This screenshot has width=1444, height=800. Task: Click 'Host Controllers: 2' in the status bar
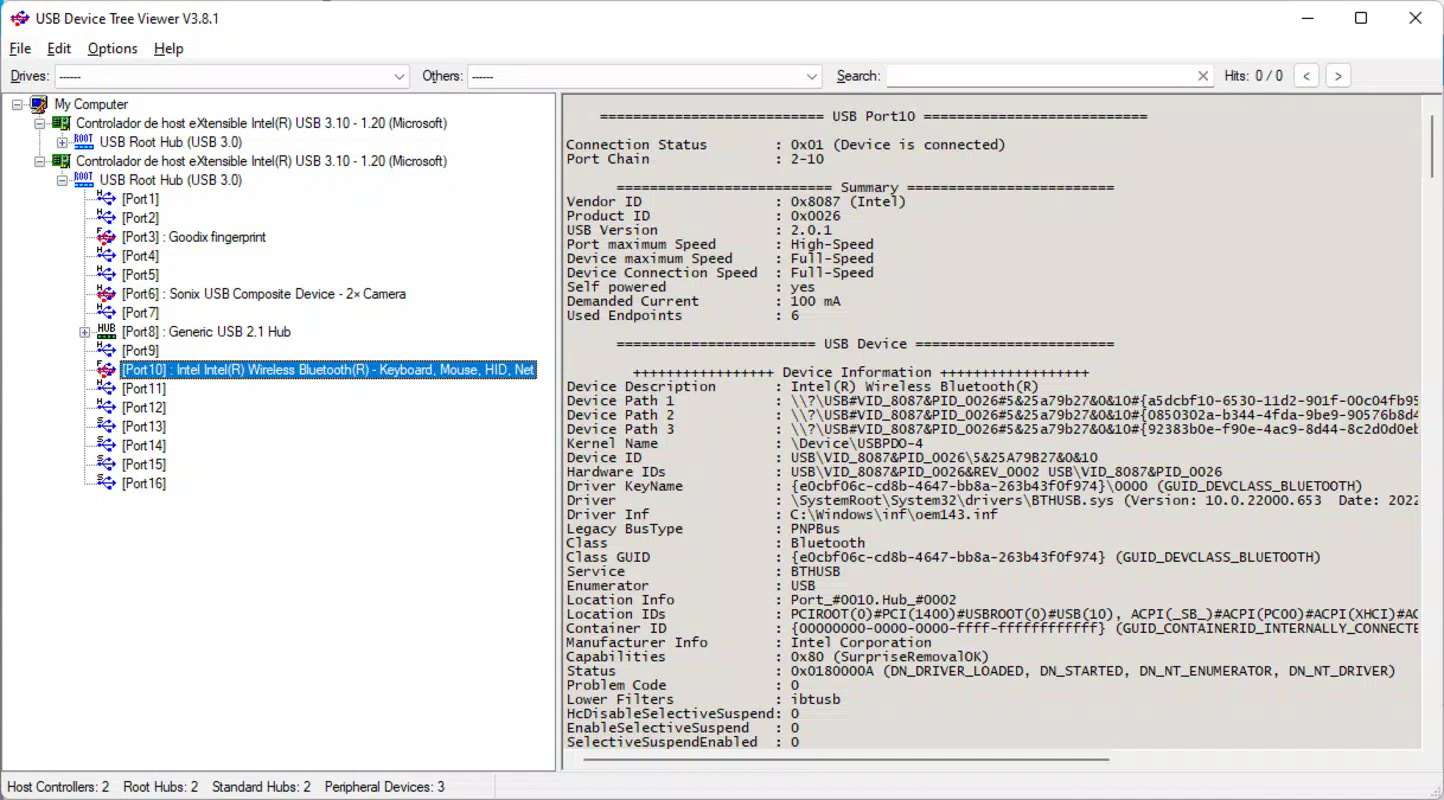click(x=59, y=787)
